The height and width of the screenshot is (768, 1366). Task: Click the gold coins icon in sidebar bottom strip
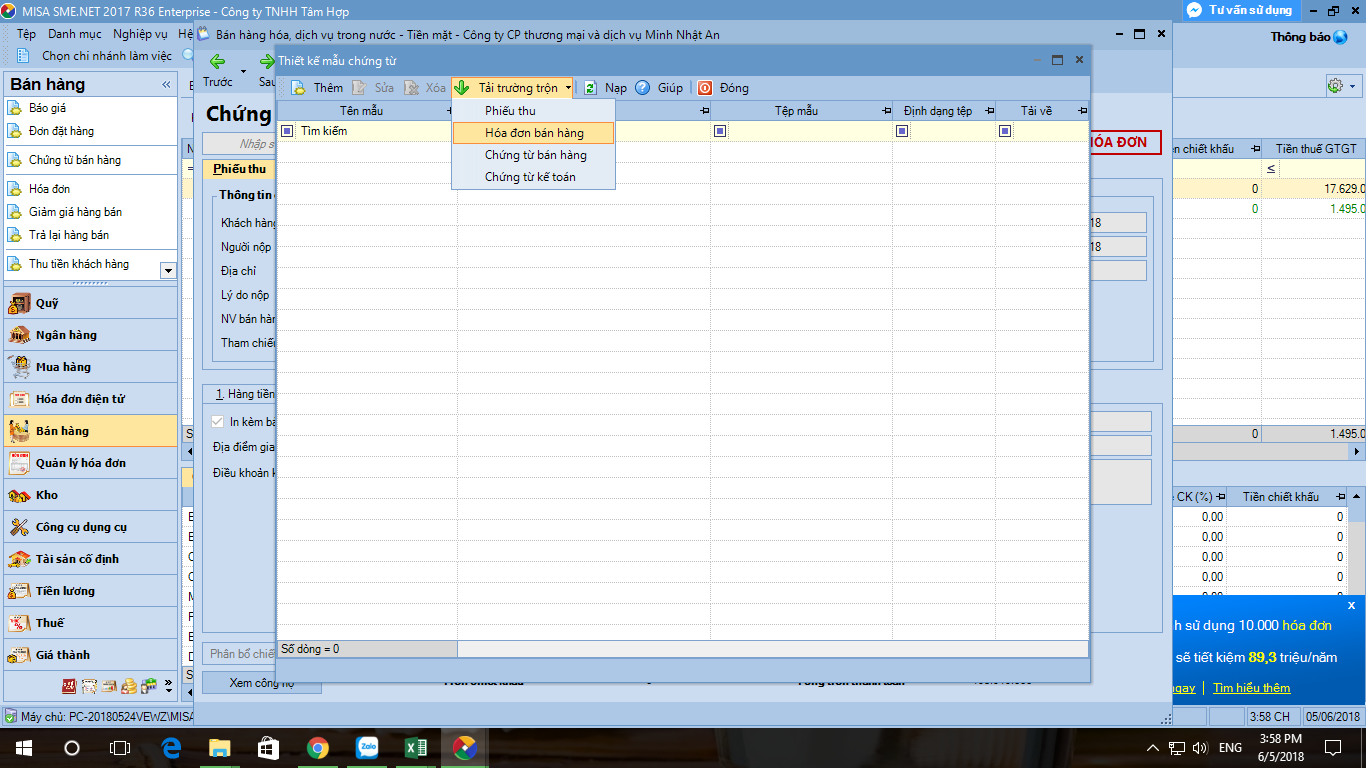coord(129,686)
